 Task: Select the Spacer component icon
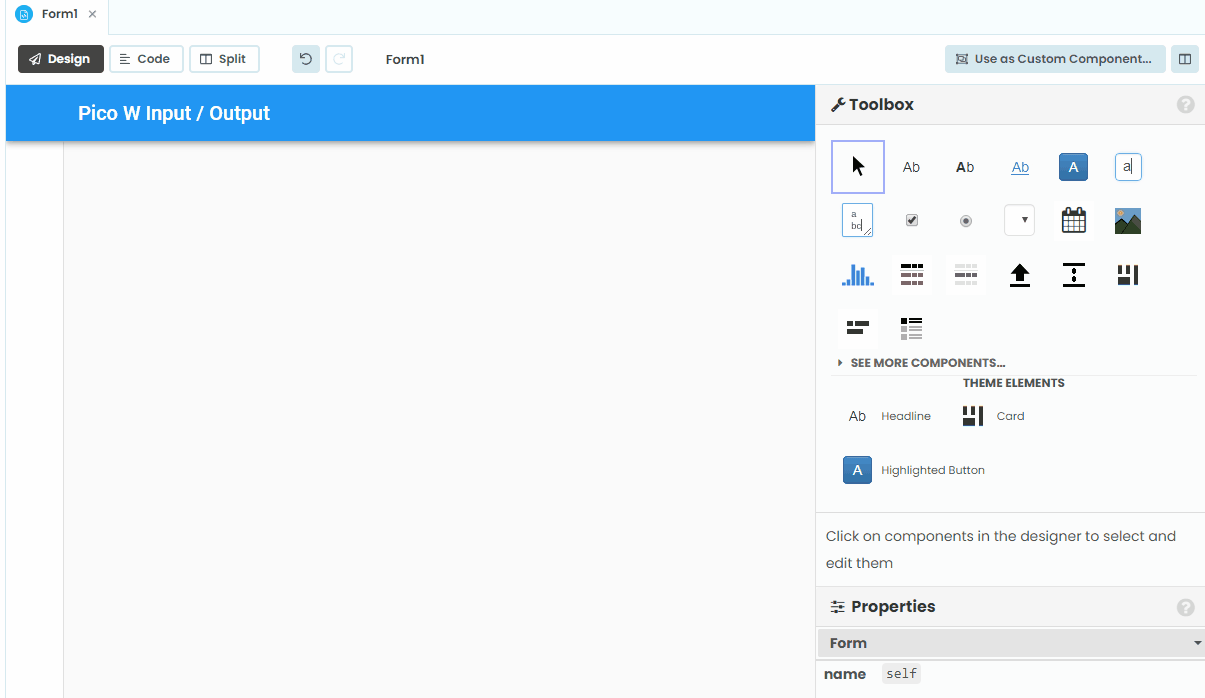(x=1073, y=275)
